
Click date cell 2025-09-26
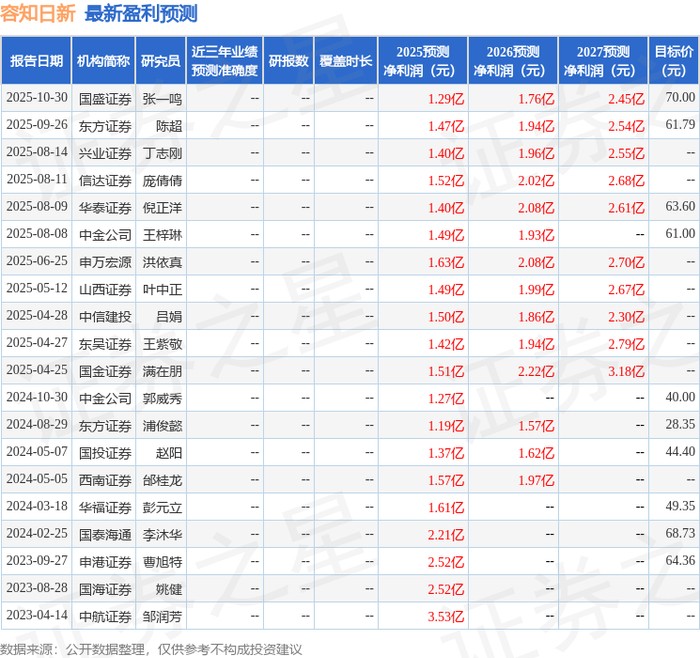pos(37,125)
